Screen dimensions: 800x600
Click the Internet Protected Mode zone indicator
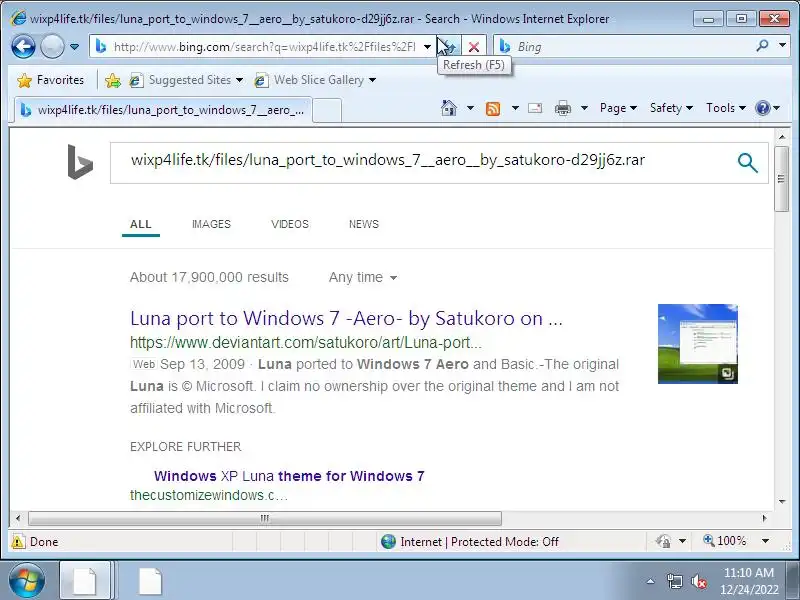click(x=470, y=542)
